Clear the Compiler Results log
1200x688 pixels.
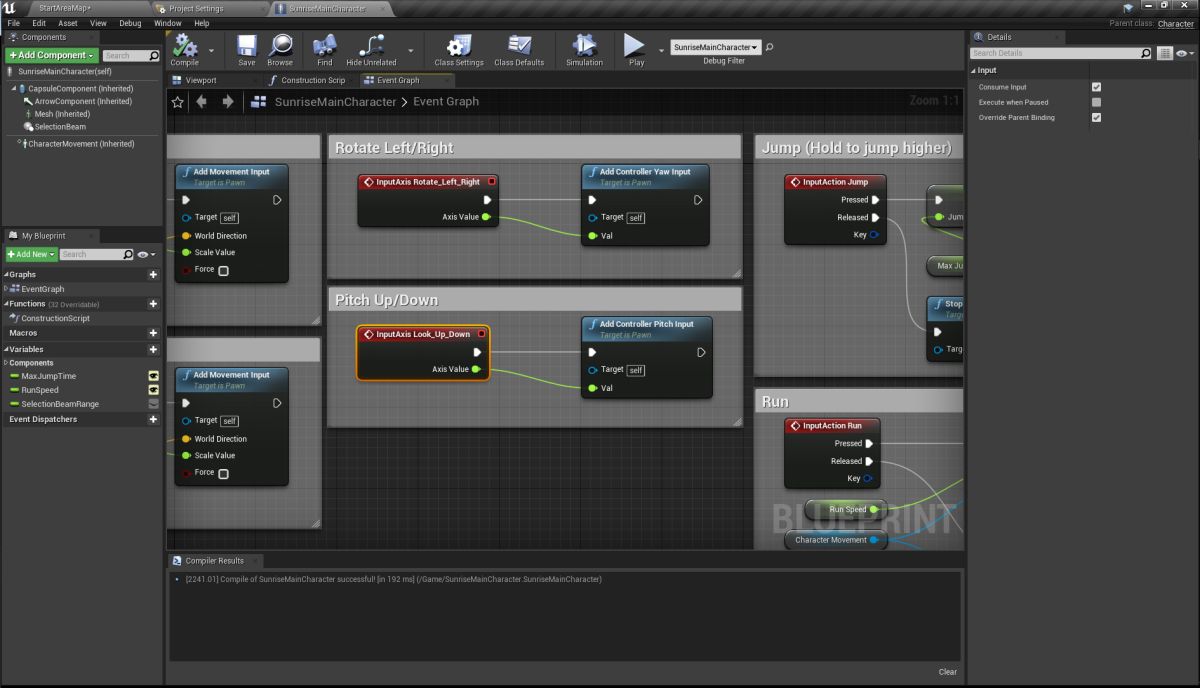948,672
